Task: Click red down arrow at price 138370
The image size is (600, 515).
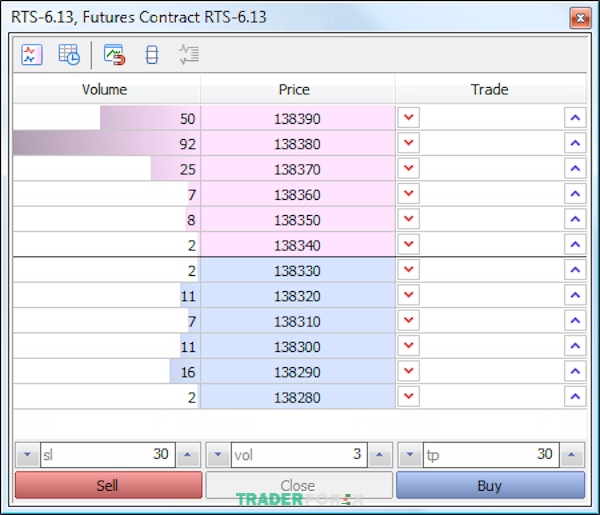Action: click(409, 168)
